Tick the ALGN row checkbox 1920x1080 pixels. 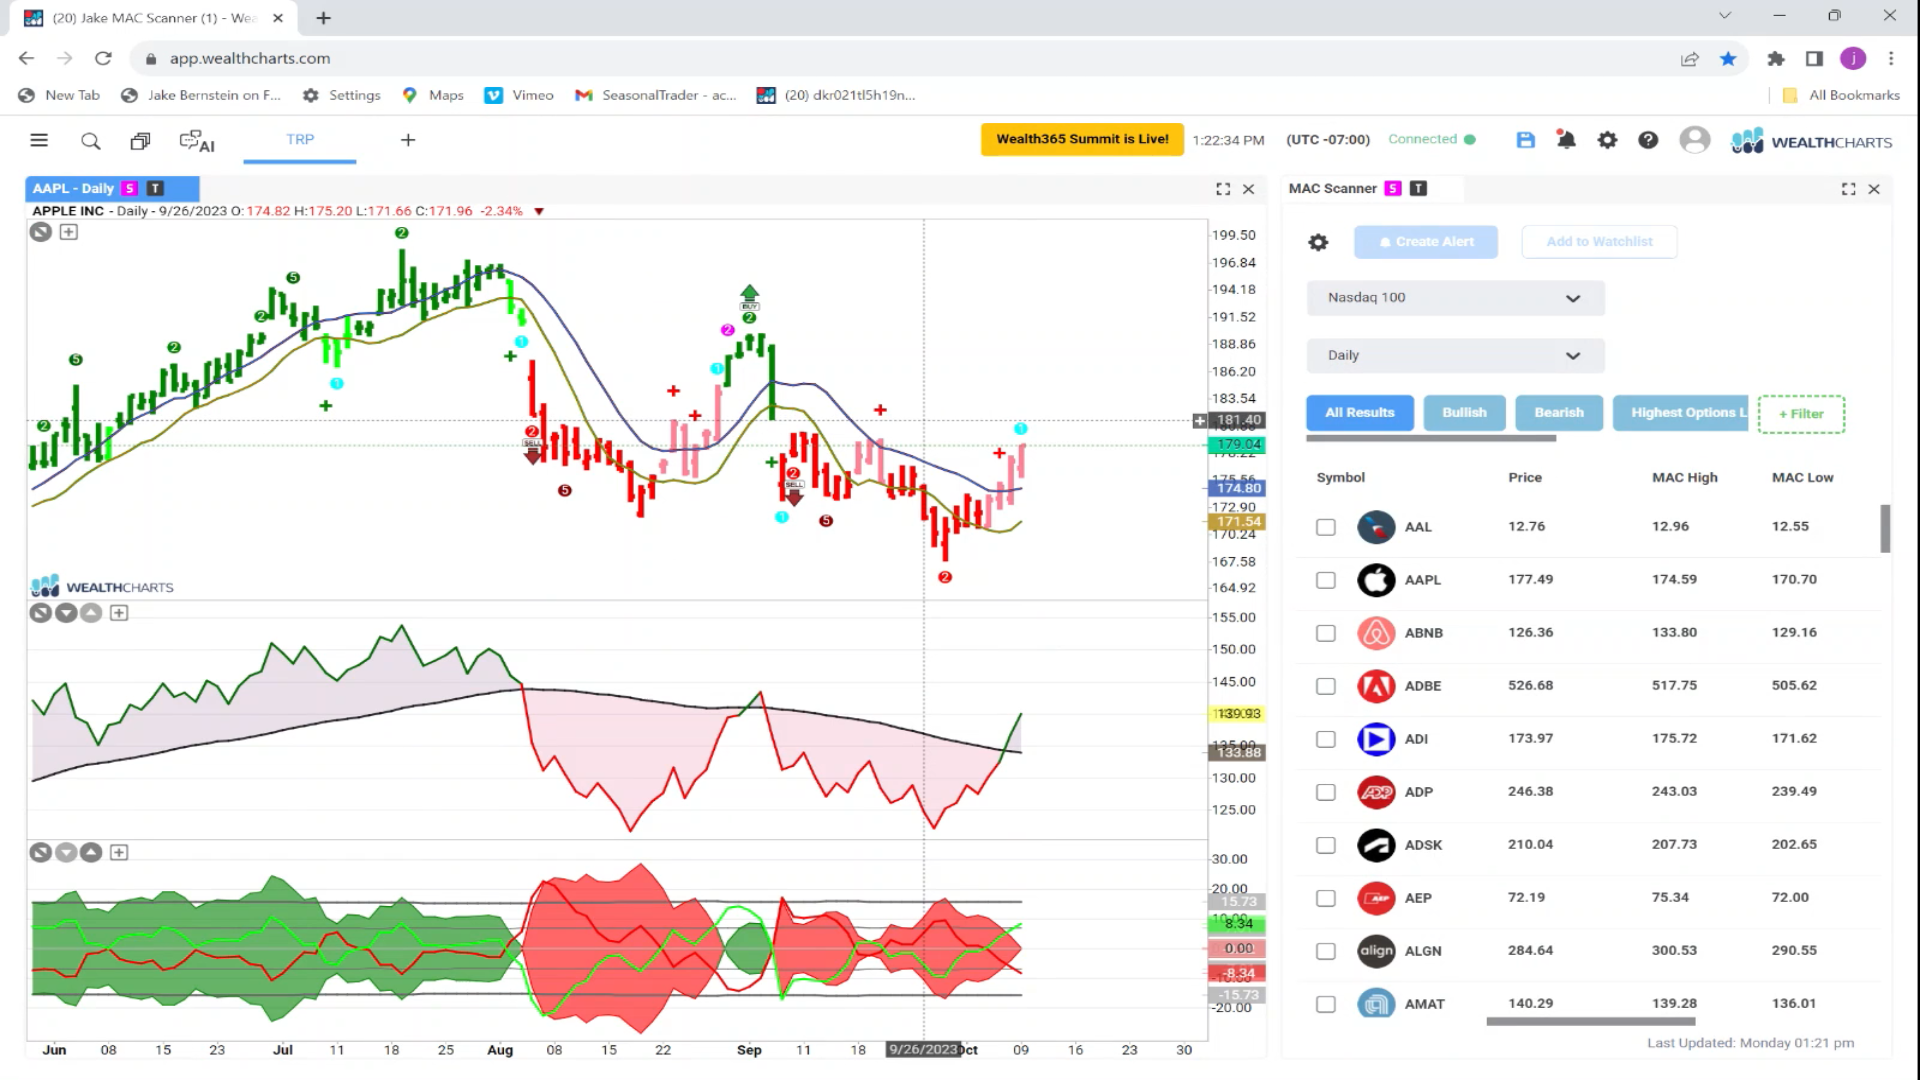pyautogui.click(x=1326, y=951)
